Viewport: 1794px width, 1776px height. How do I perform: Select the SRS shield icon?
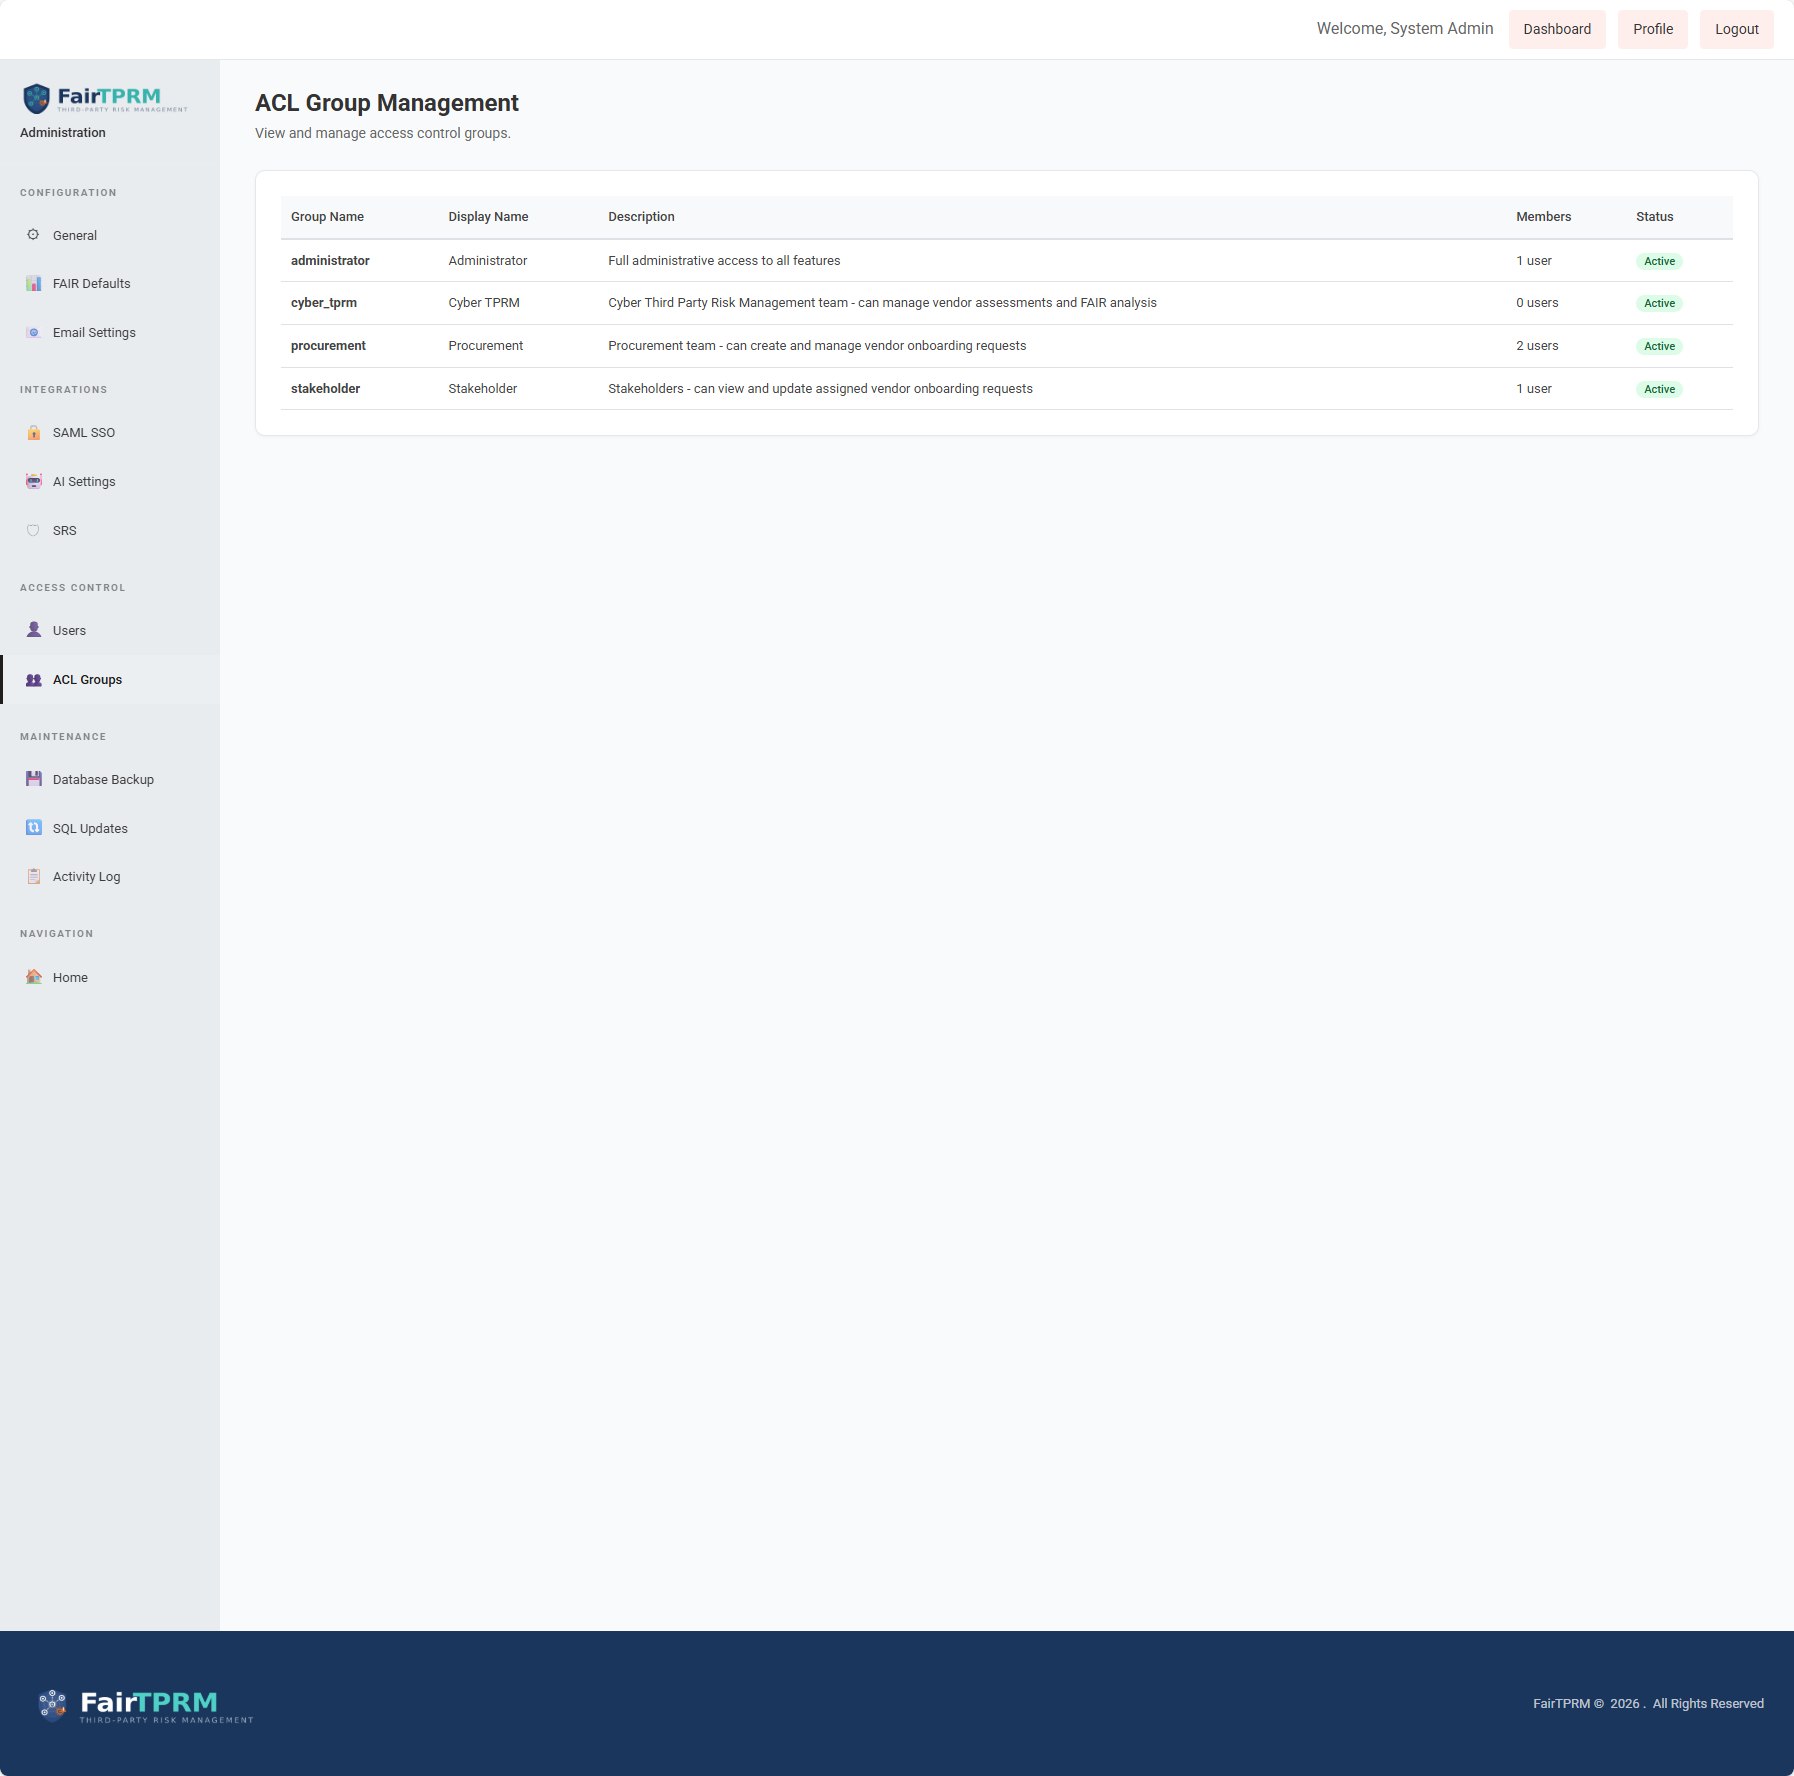pyautogui.click(x=33, y=531)
